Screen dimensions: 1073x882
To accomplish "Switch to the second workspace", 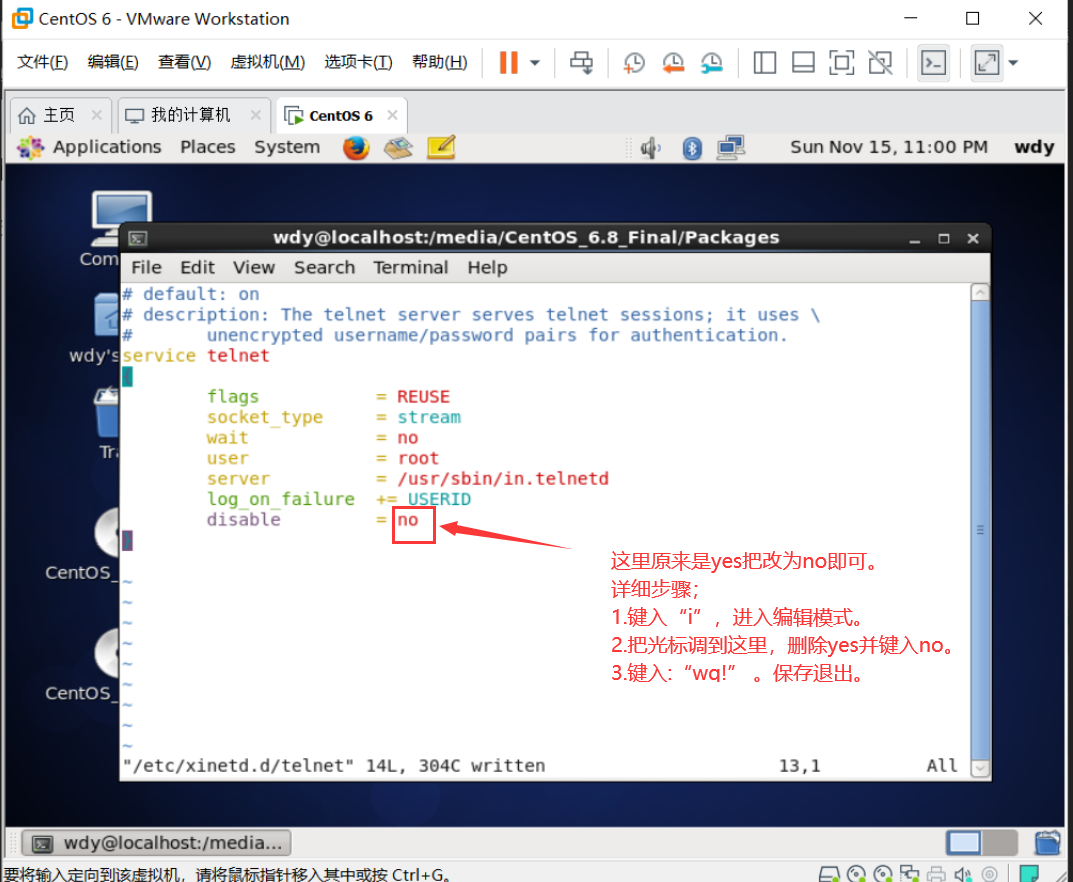I will click(x=999, y=843).
